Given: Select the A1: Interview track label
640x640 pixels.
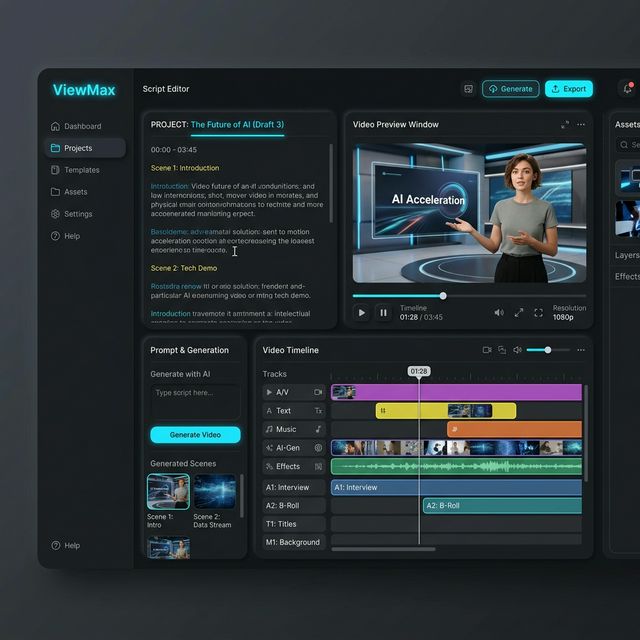Looking at the screenshot, I should click(x=294, y=487).
